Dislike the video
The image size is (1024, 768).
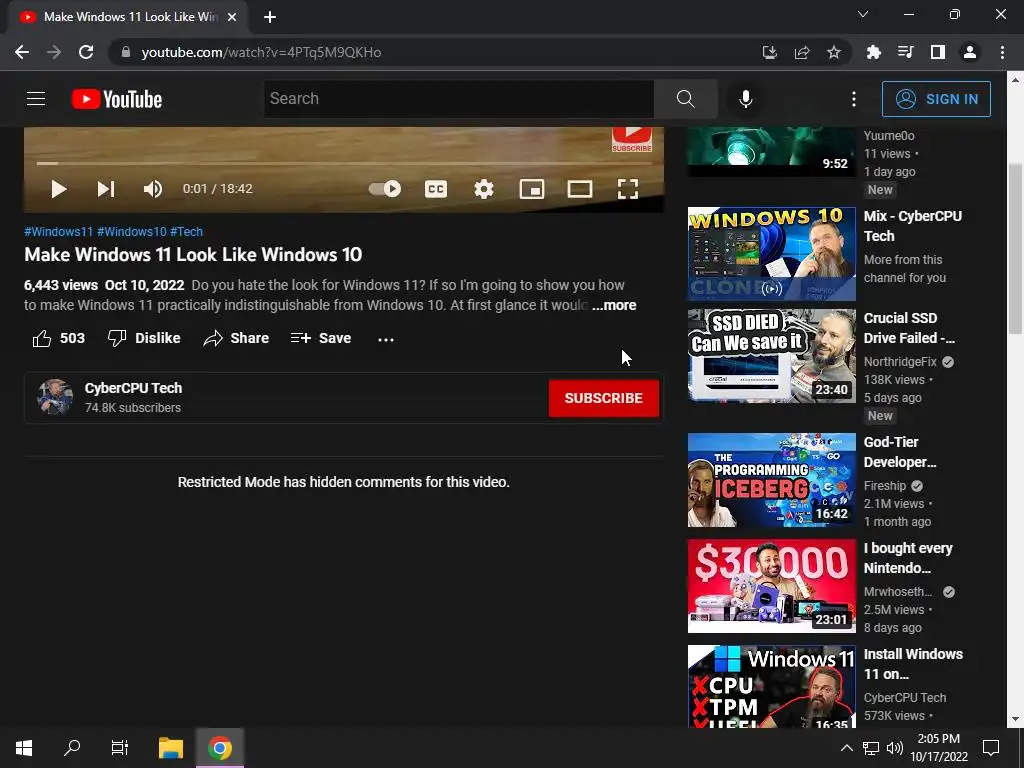144,338
